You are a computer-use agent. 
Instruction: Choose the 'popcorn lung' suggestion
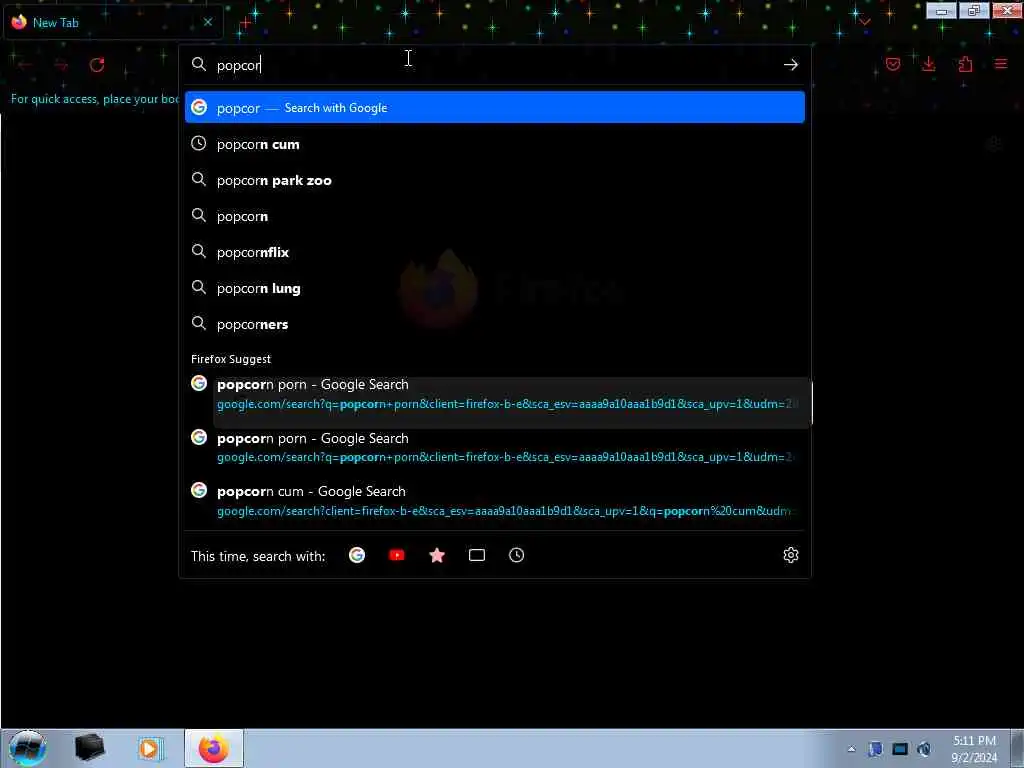pyautogui.click(x=494, y=287)
